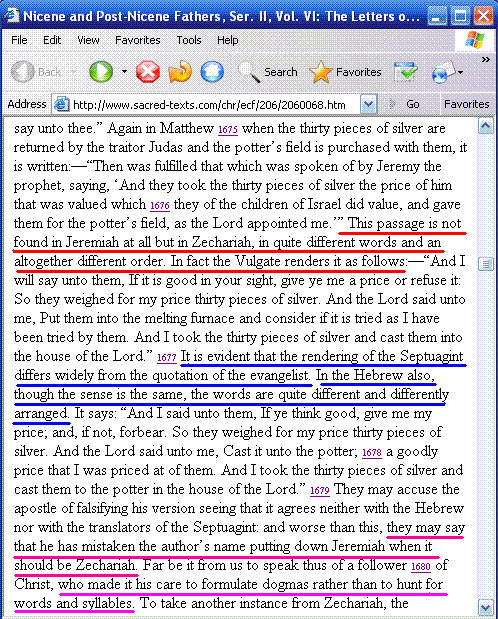The width and height of the screenshot is (498, 619).
Task: Open Favorites with the star icon
Action: 345,72
